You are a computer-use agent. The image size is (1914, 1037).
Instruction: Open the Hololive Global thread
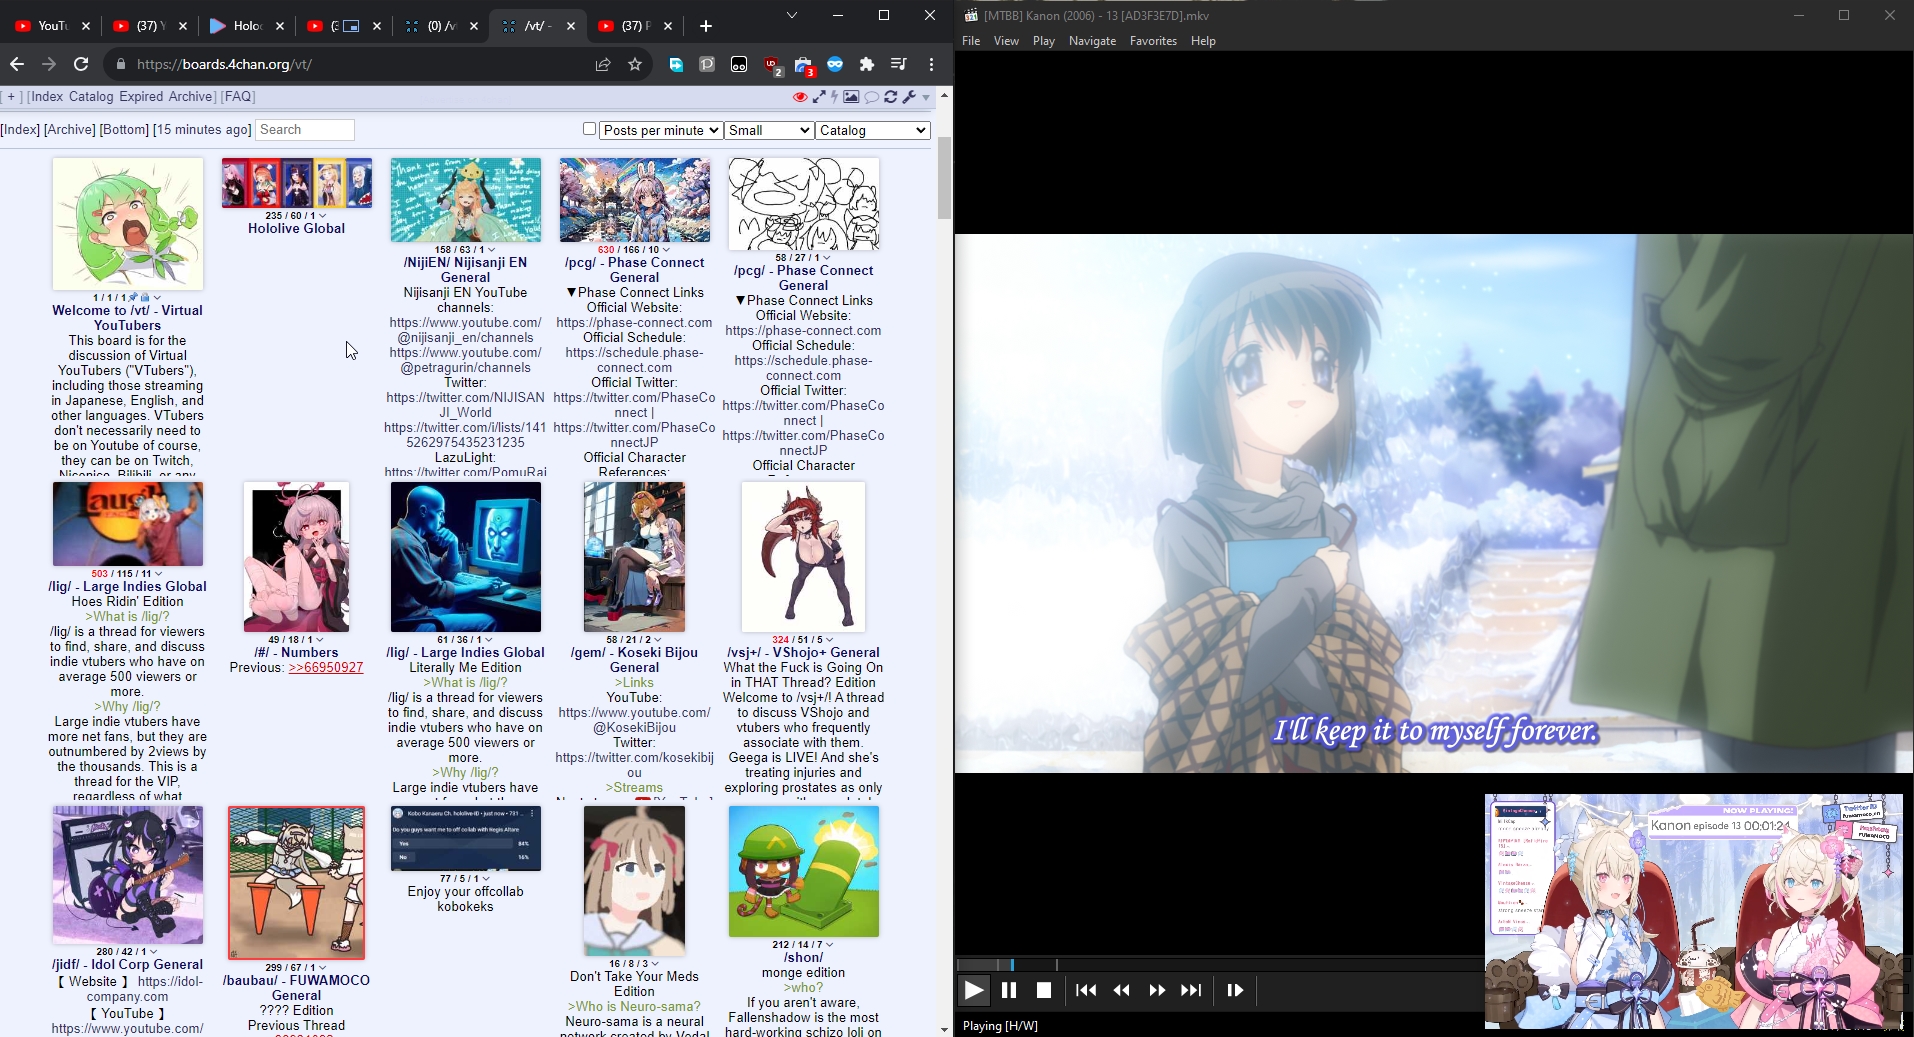coord(296,228)
